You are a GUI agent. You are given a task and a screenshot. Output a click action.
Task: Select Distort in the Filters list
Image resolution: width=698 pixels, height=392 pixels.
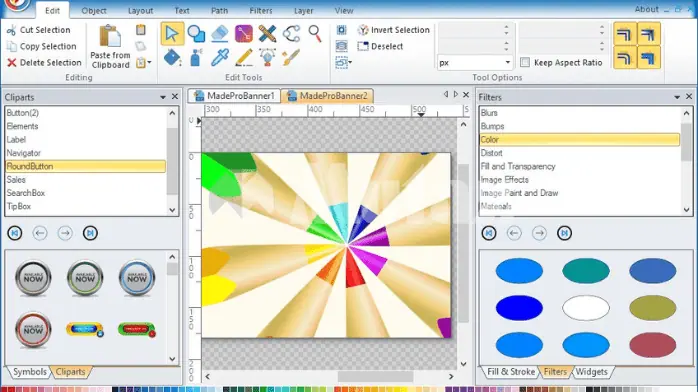[x=580, y=153]
